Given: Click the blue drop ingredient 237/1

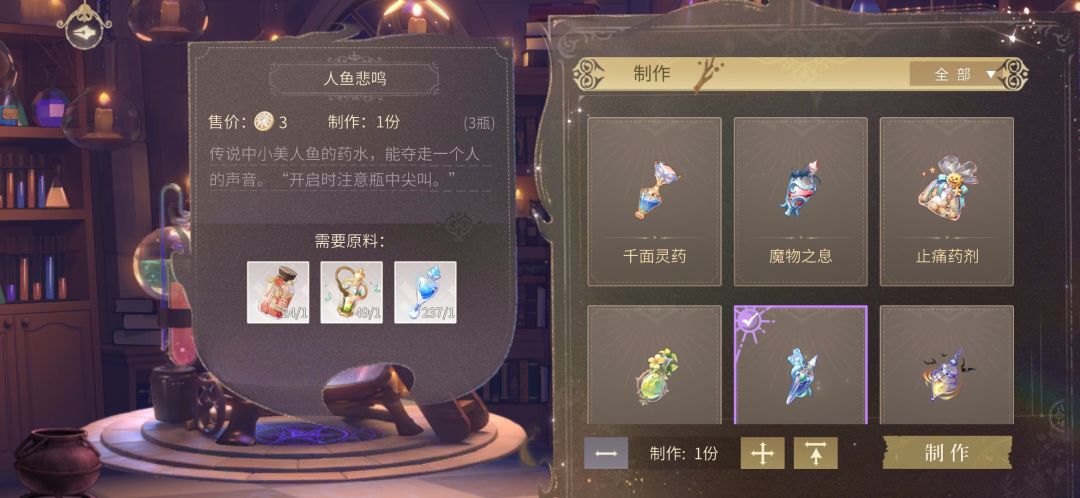Looking at the screenshot, I should pos(425,293).
